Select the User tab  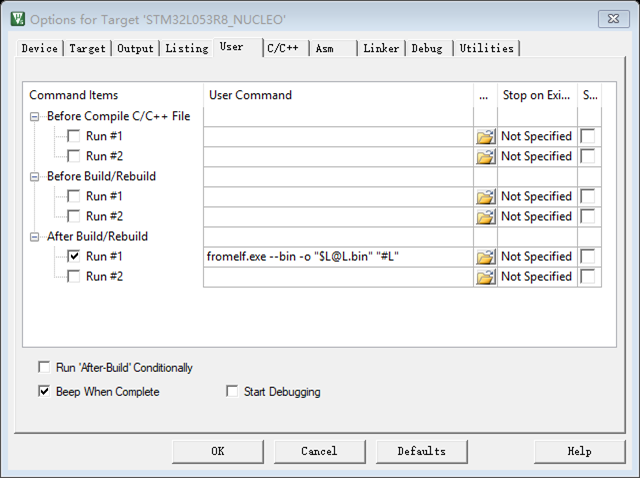click(238, 47)
